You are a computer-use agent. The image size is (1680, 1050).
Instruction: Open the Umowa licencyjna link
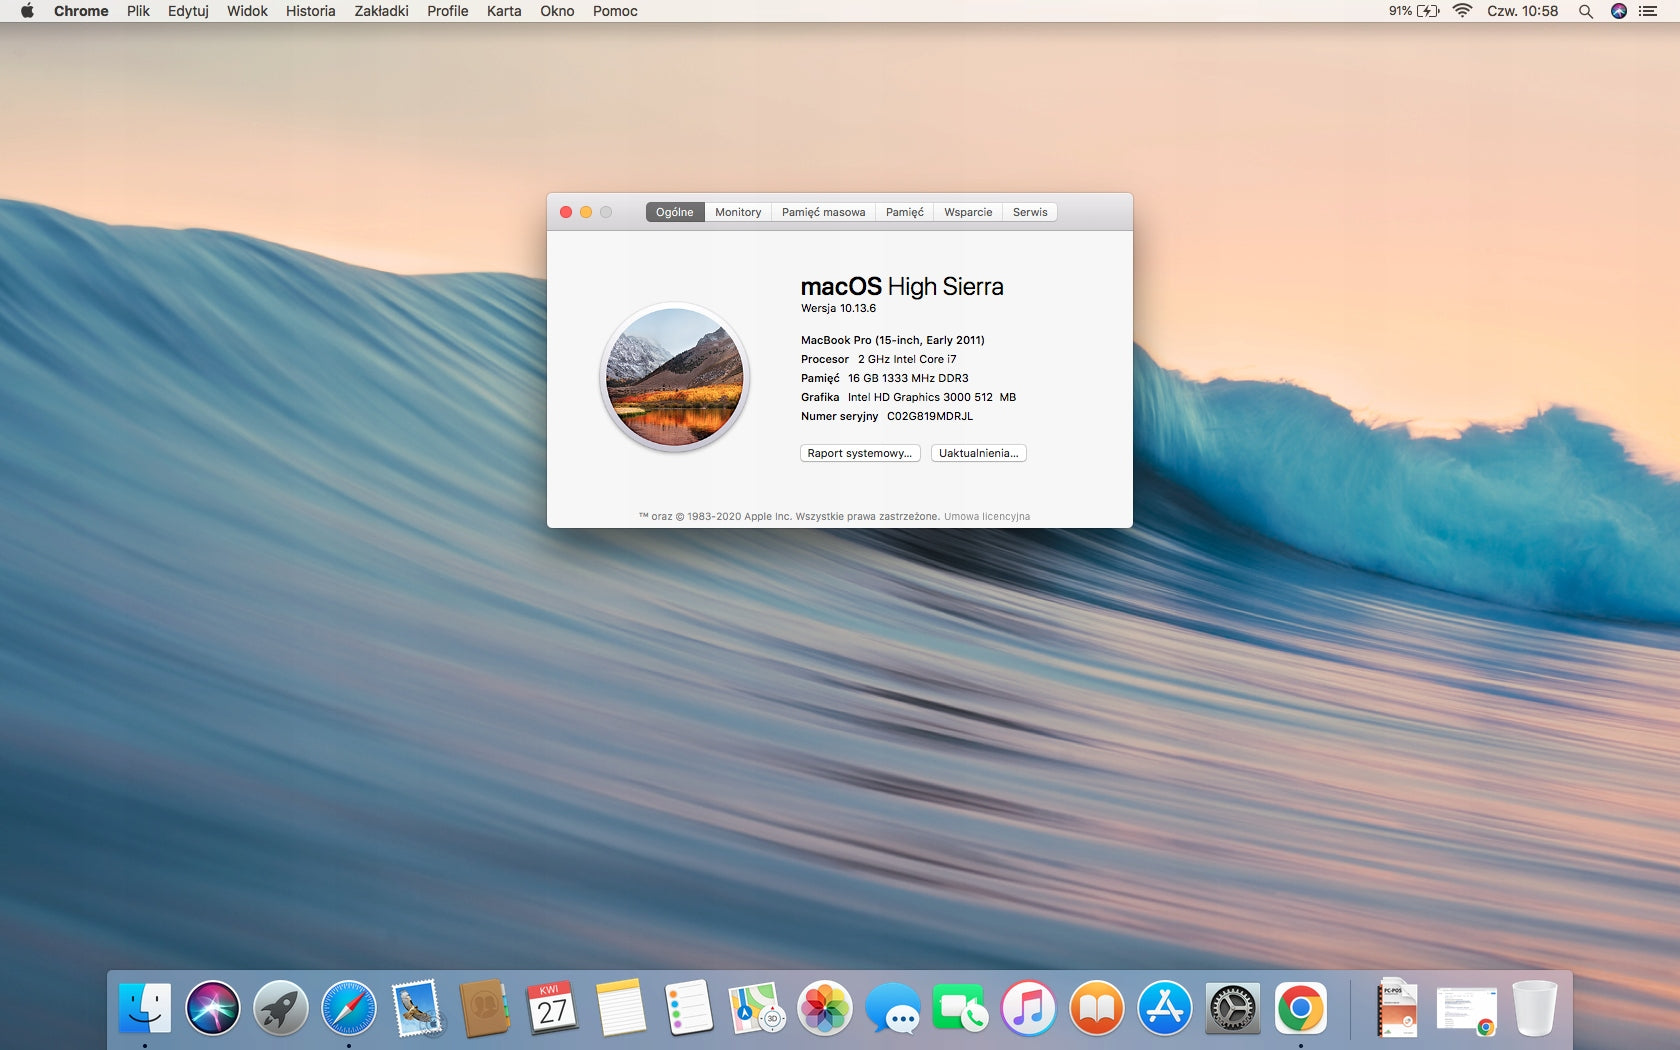click(x=986, y=517)
